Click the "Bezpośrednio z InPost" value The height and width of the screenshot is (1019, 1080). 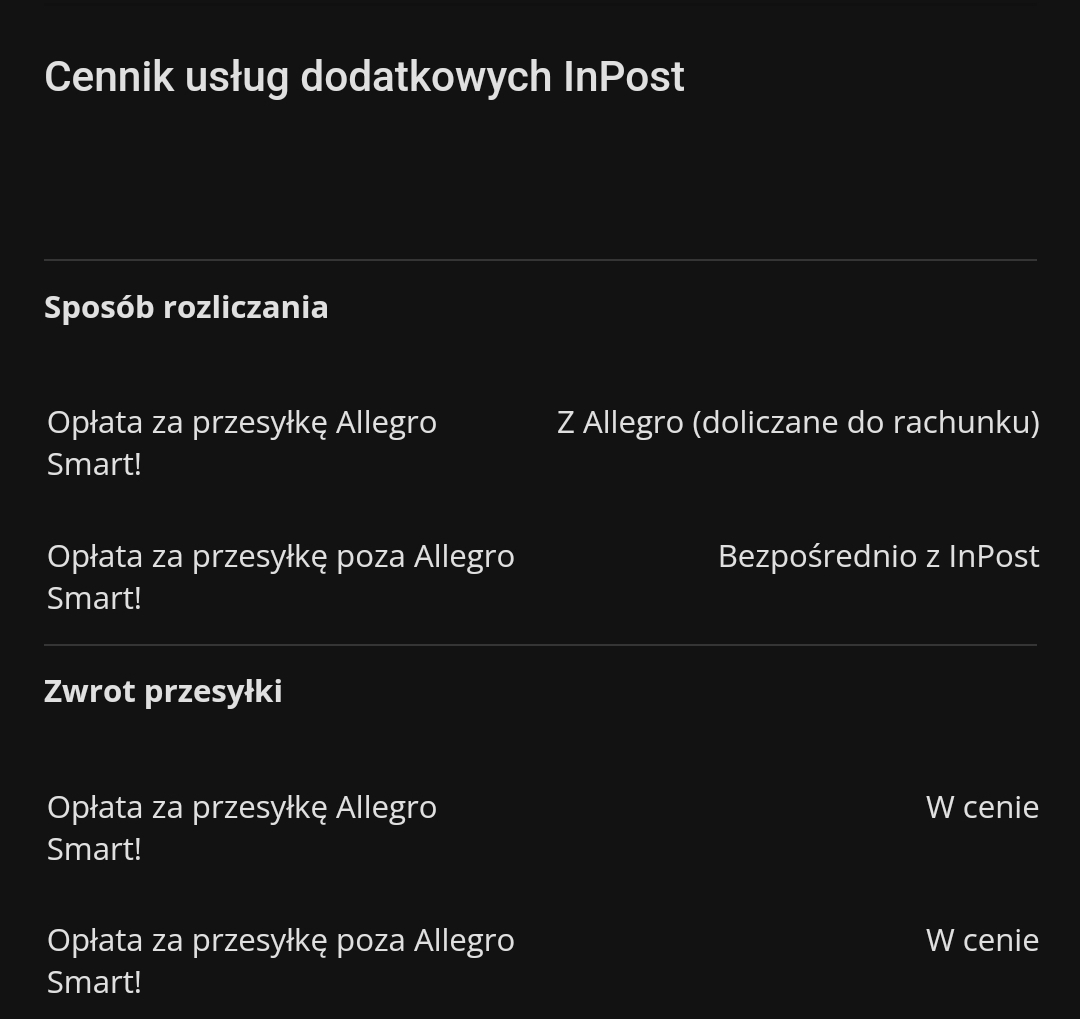[878, 556]
